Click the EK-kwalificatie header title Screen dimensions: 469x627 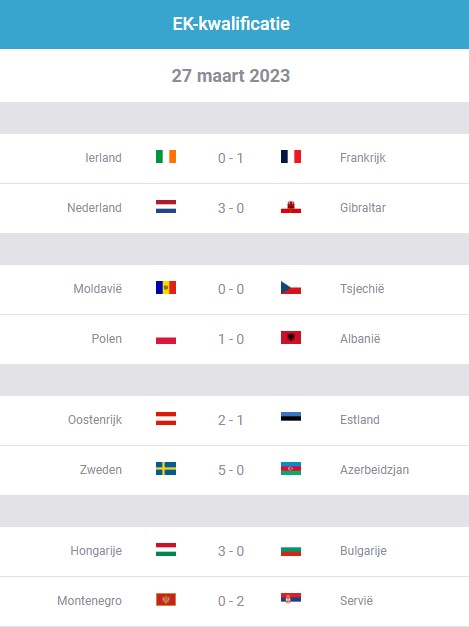(231, 24)
